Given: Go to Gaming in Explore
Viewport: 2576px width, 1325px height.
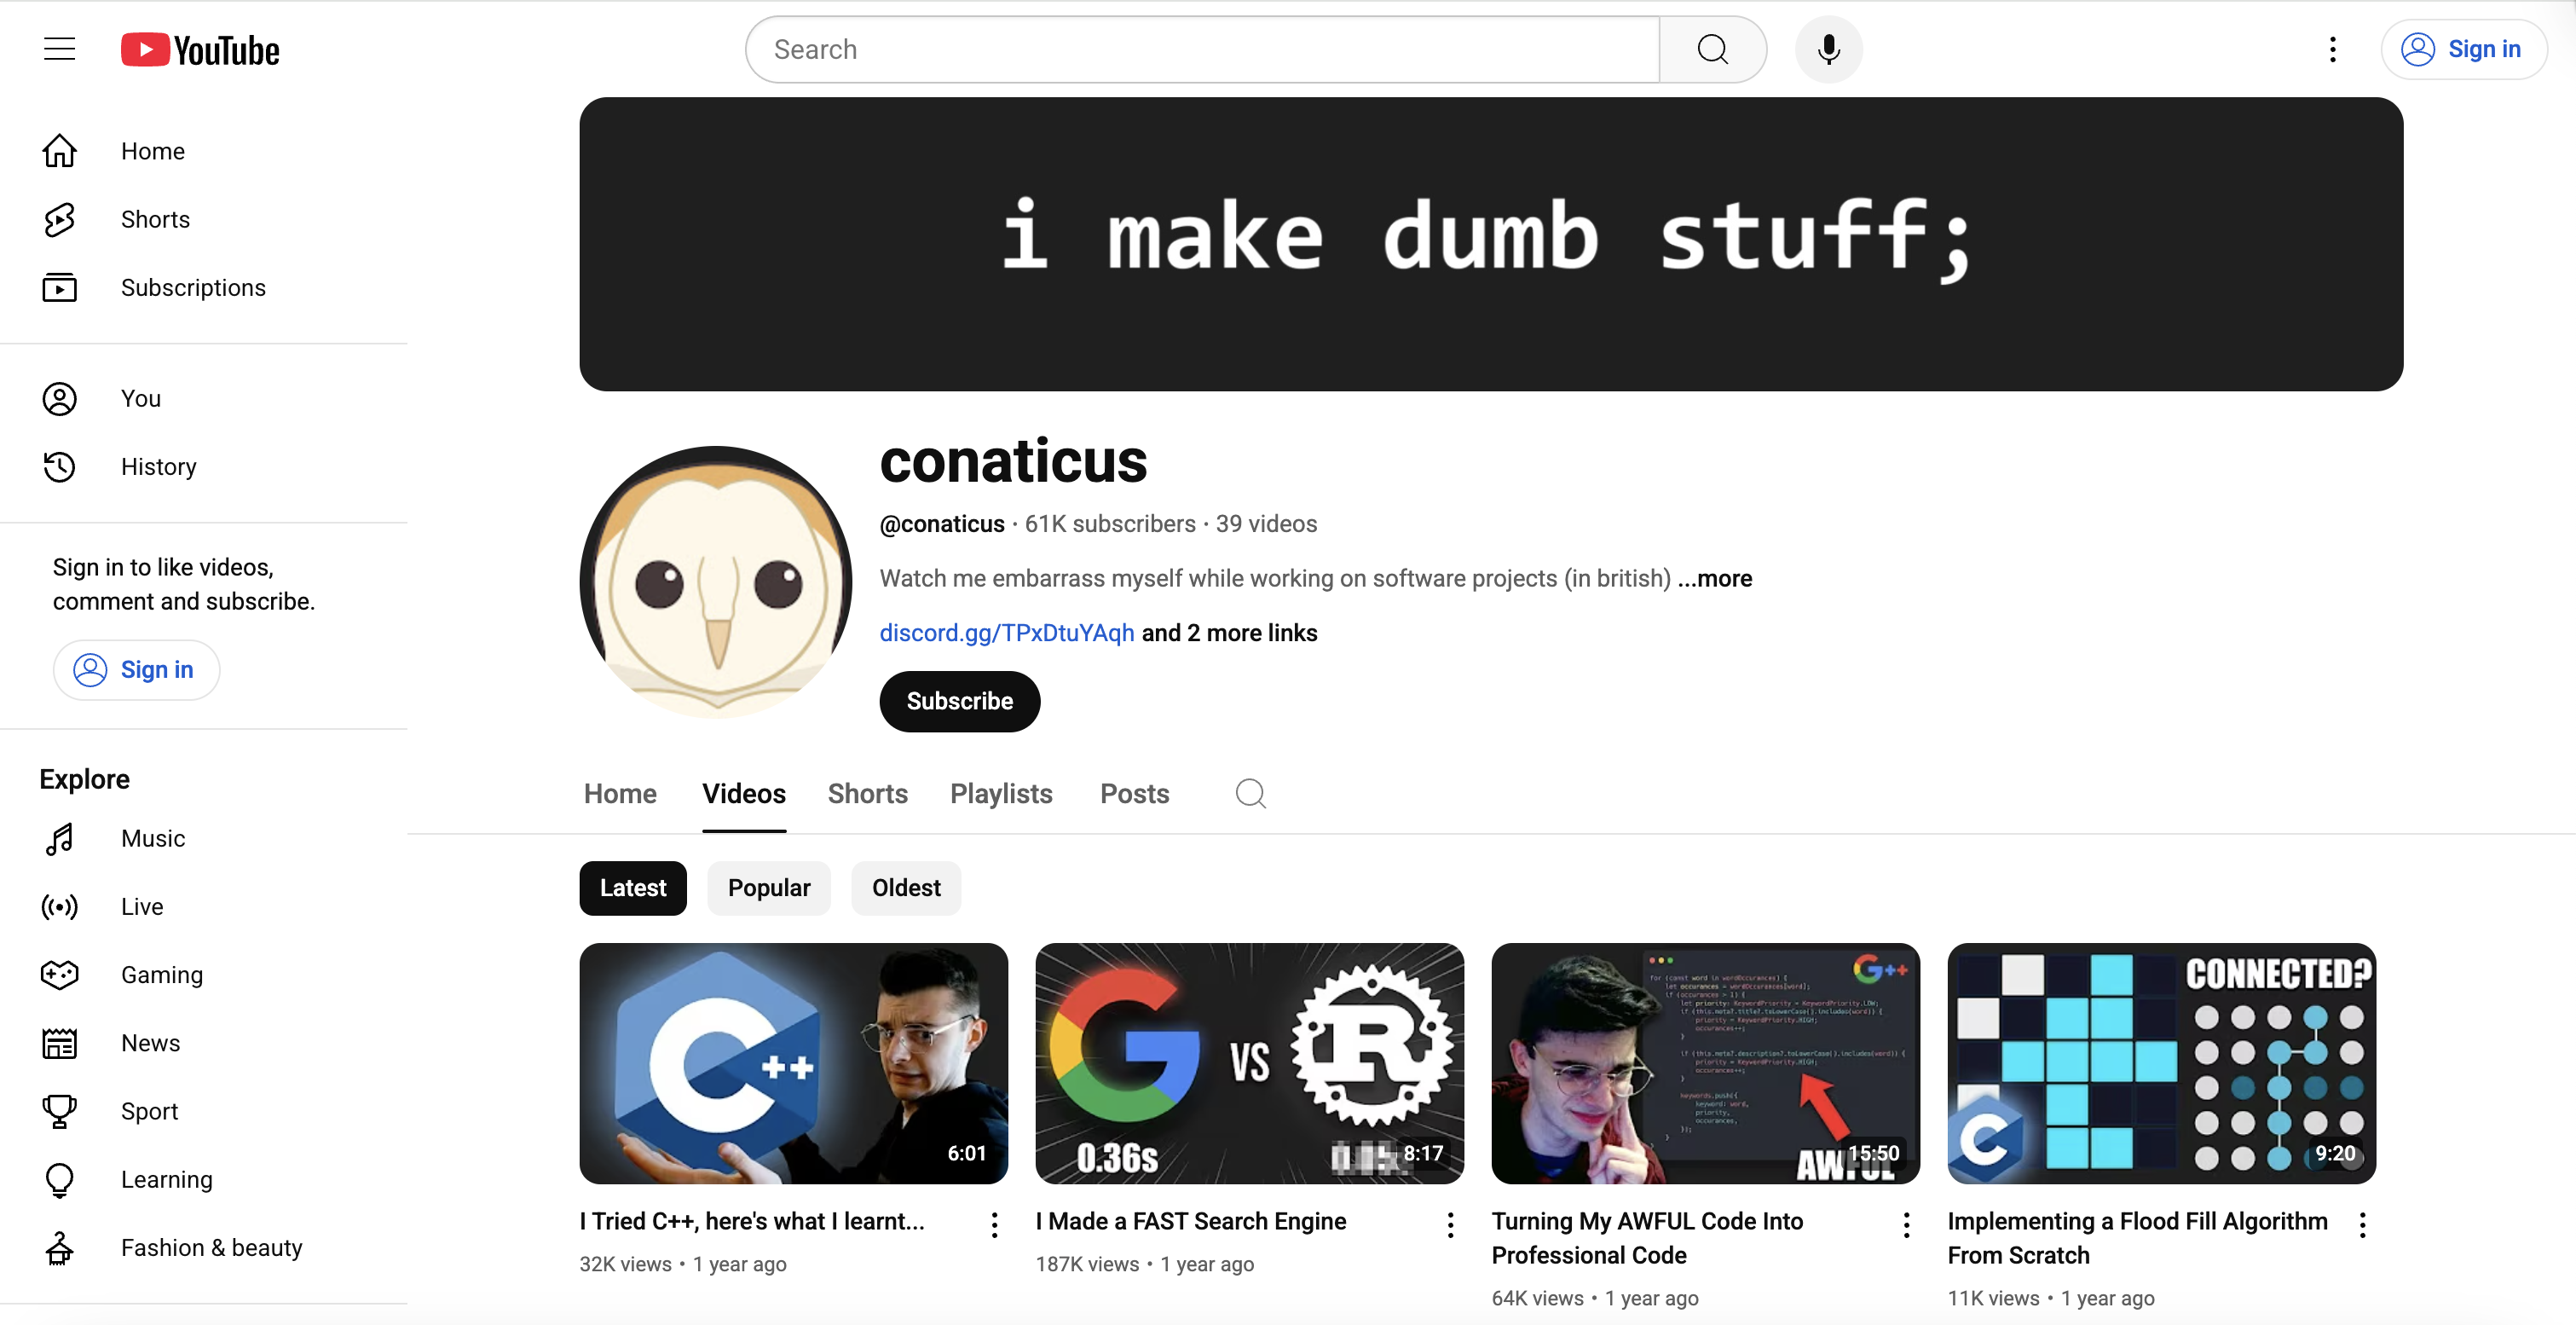Looking at the screenshot, I should 161,975.
